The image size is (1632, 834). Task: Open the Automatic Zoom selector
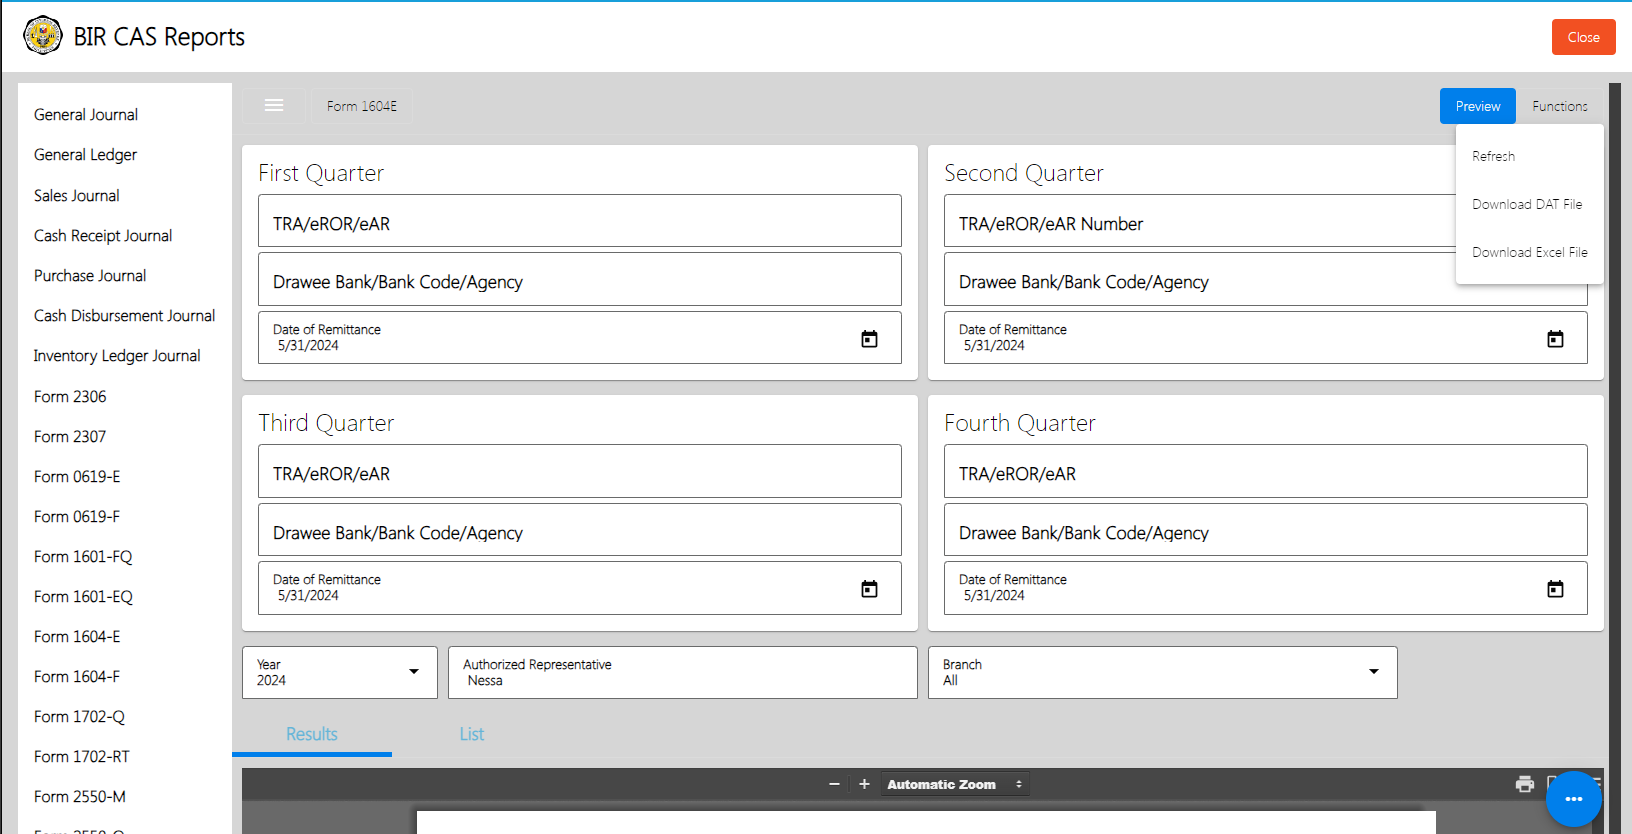coord(954,784)
